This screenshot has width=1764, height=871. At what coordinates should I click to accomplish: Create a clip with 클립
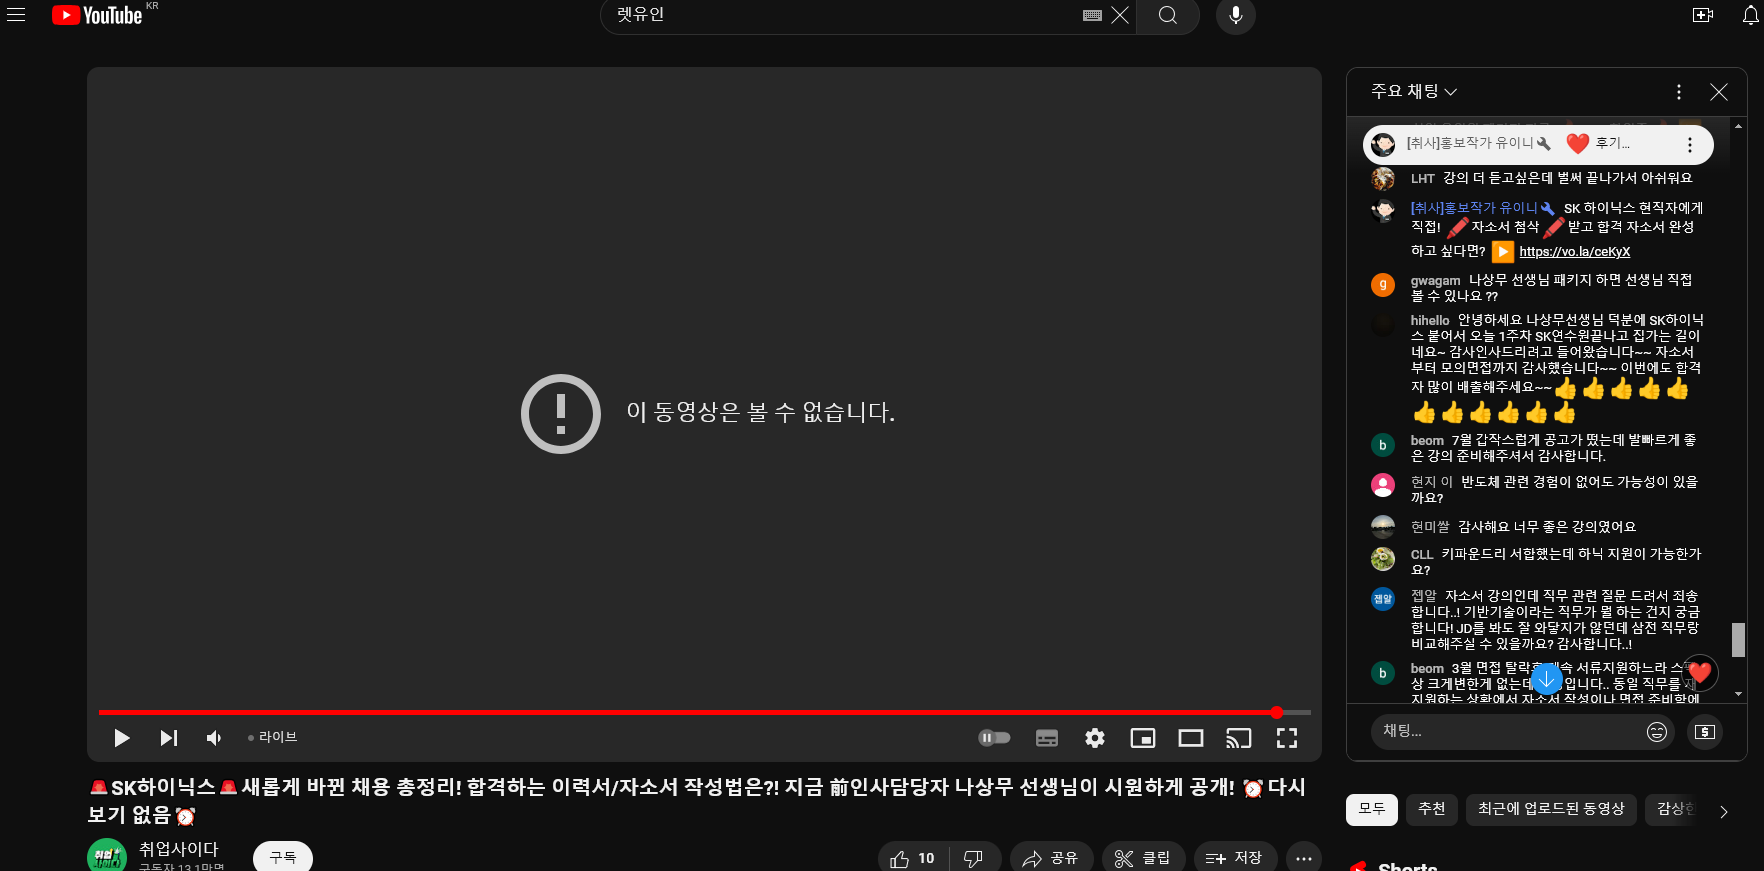click(1143, 858)
